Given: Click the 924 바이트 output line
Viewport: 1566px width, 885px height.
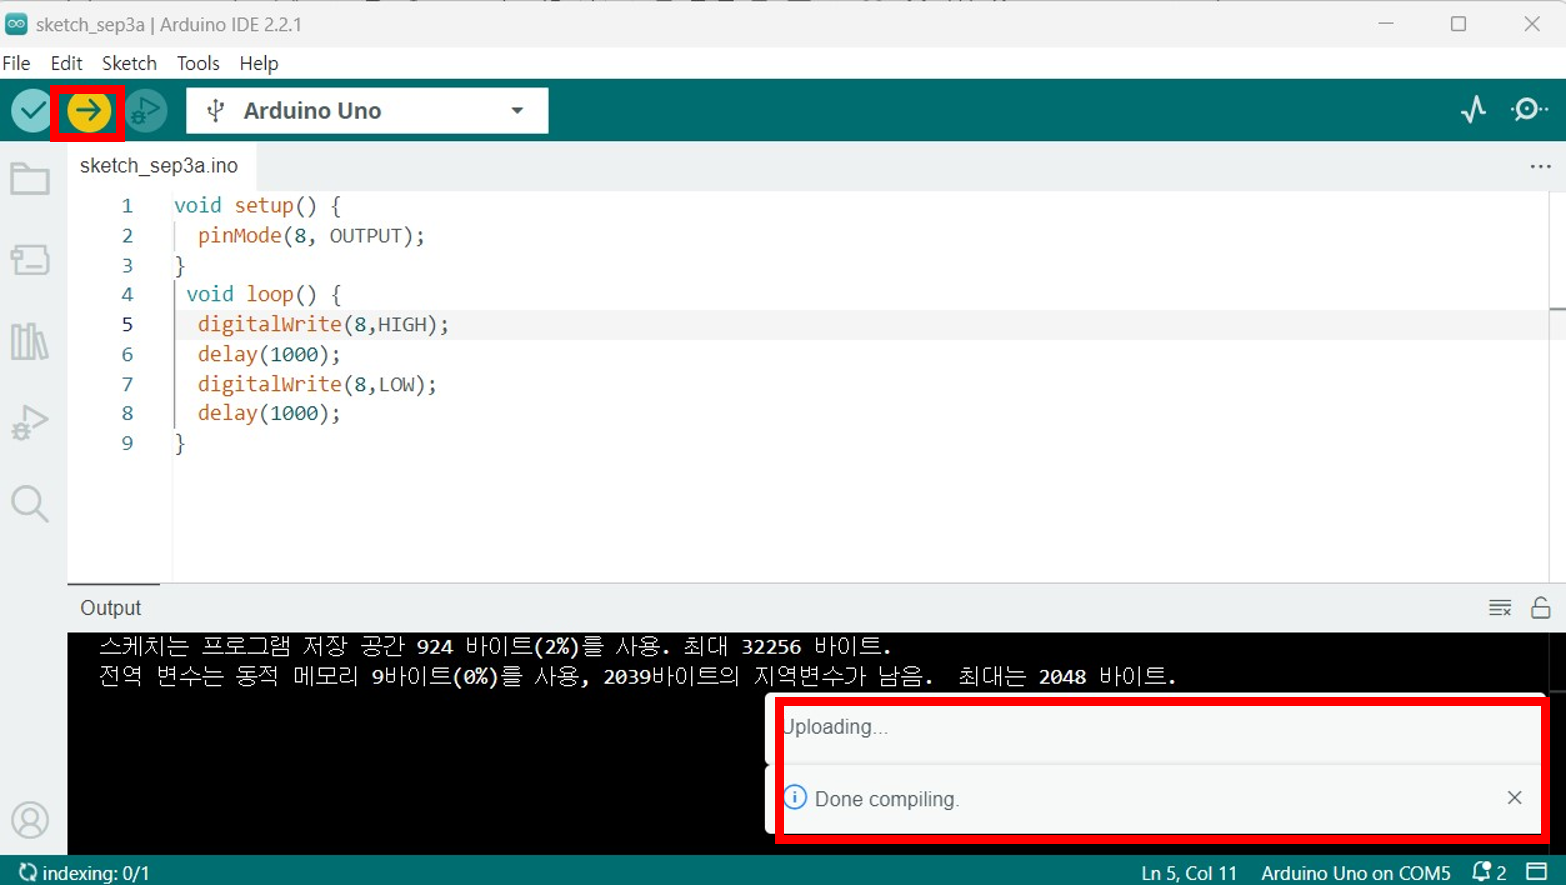Looking at the screenshot, I should click(x=495, y=647).
